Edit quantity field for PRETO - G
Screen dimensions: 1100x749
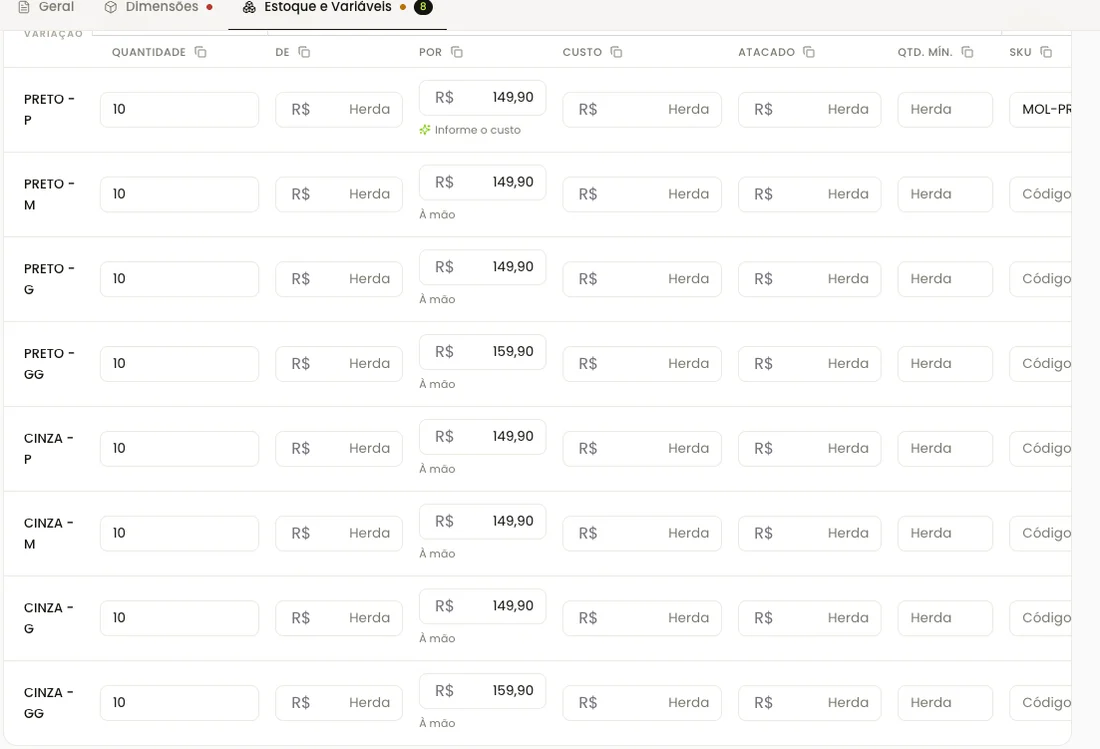click(179, 279)
